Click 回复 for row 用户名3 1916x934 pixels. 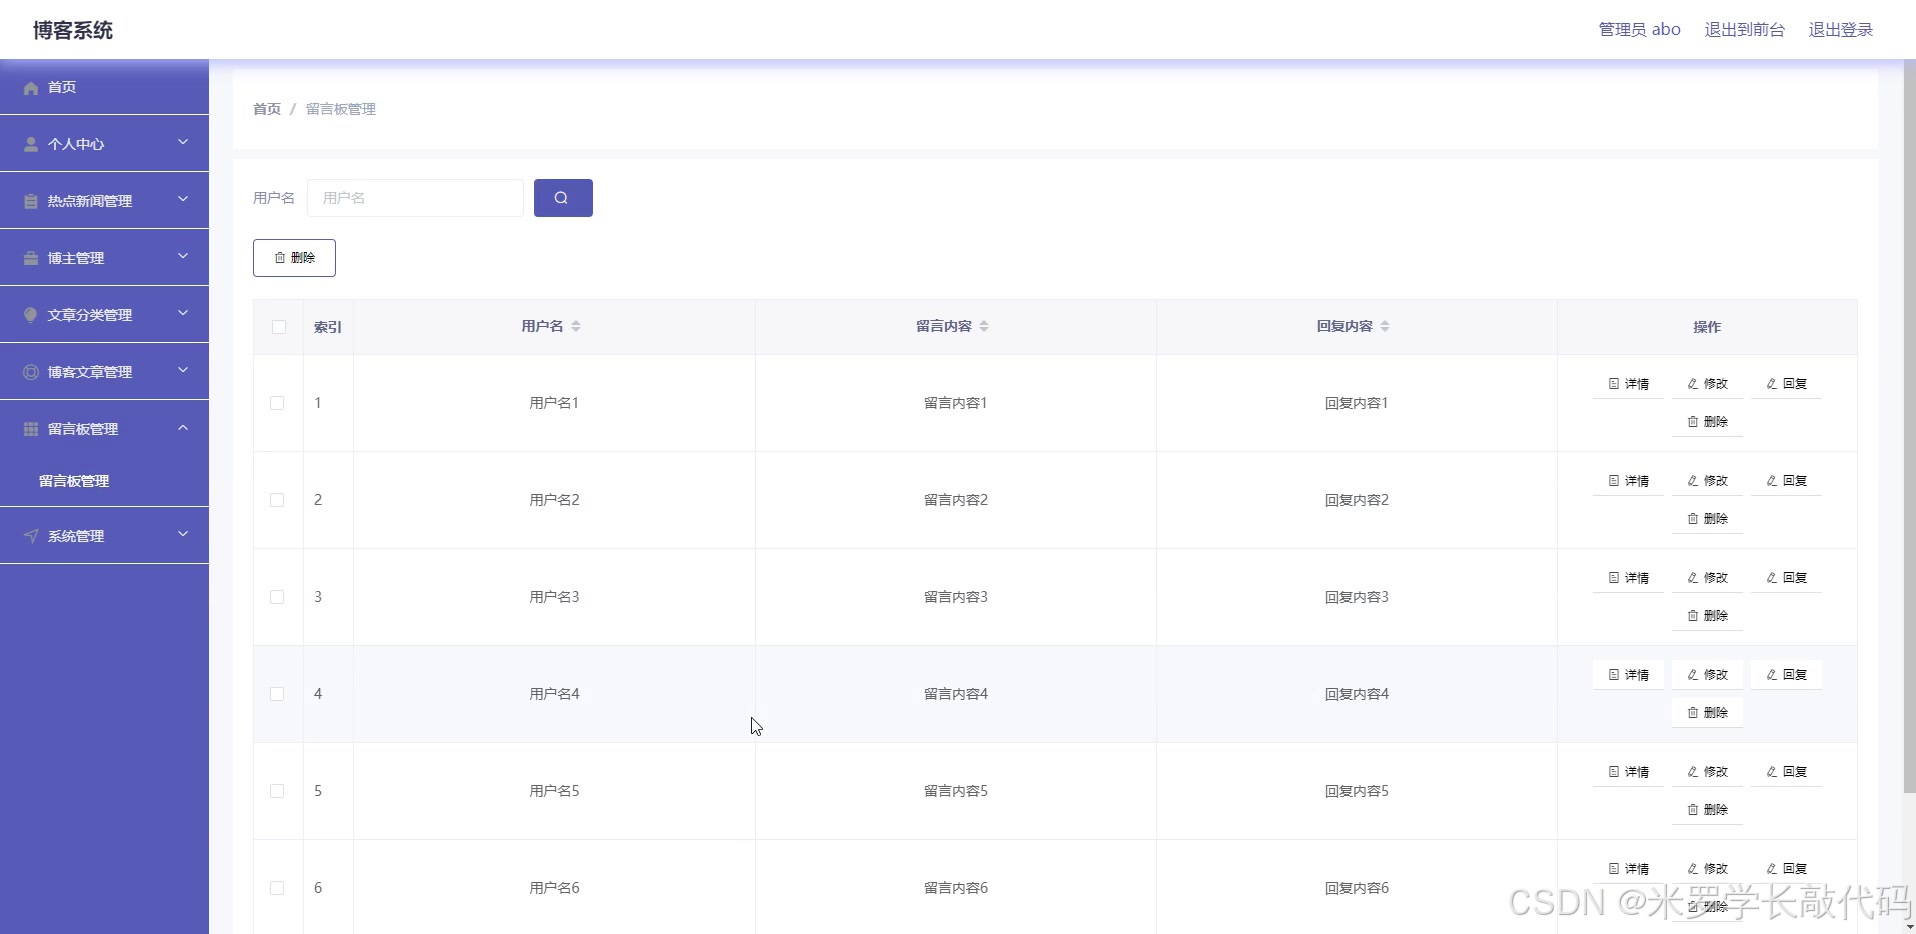point(1786,578)
